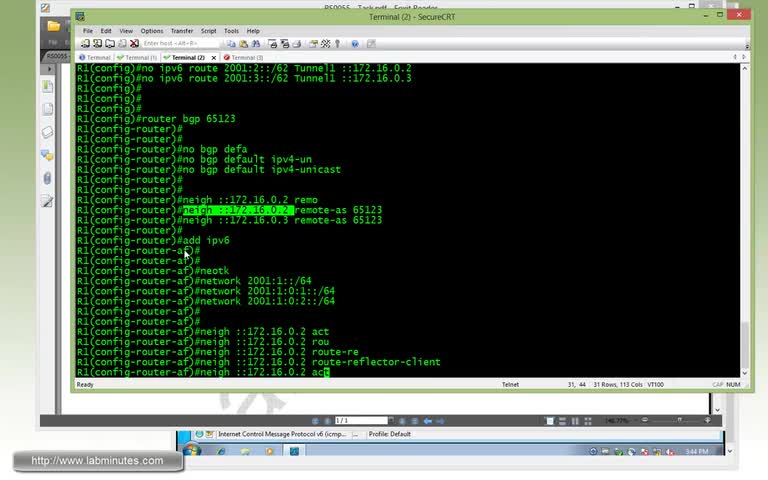Click the Foxit Previous View blue arrow
768x480 pixels.
[x=428, y=421]
